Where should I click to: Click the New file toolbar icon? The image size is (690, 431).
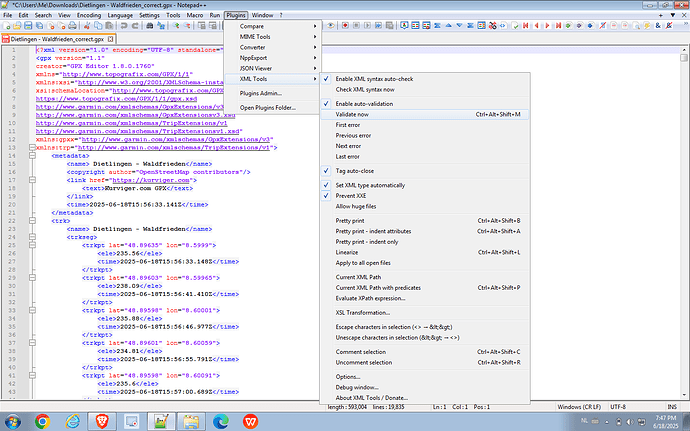pos(7,26)
